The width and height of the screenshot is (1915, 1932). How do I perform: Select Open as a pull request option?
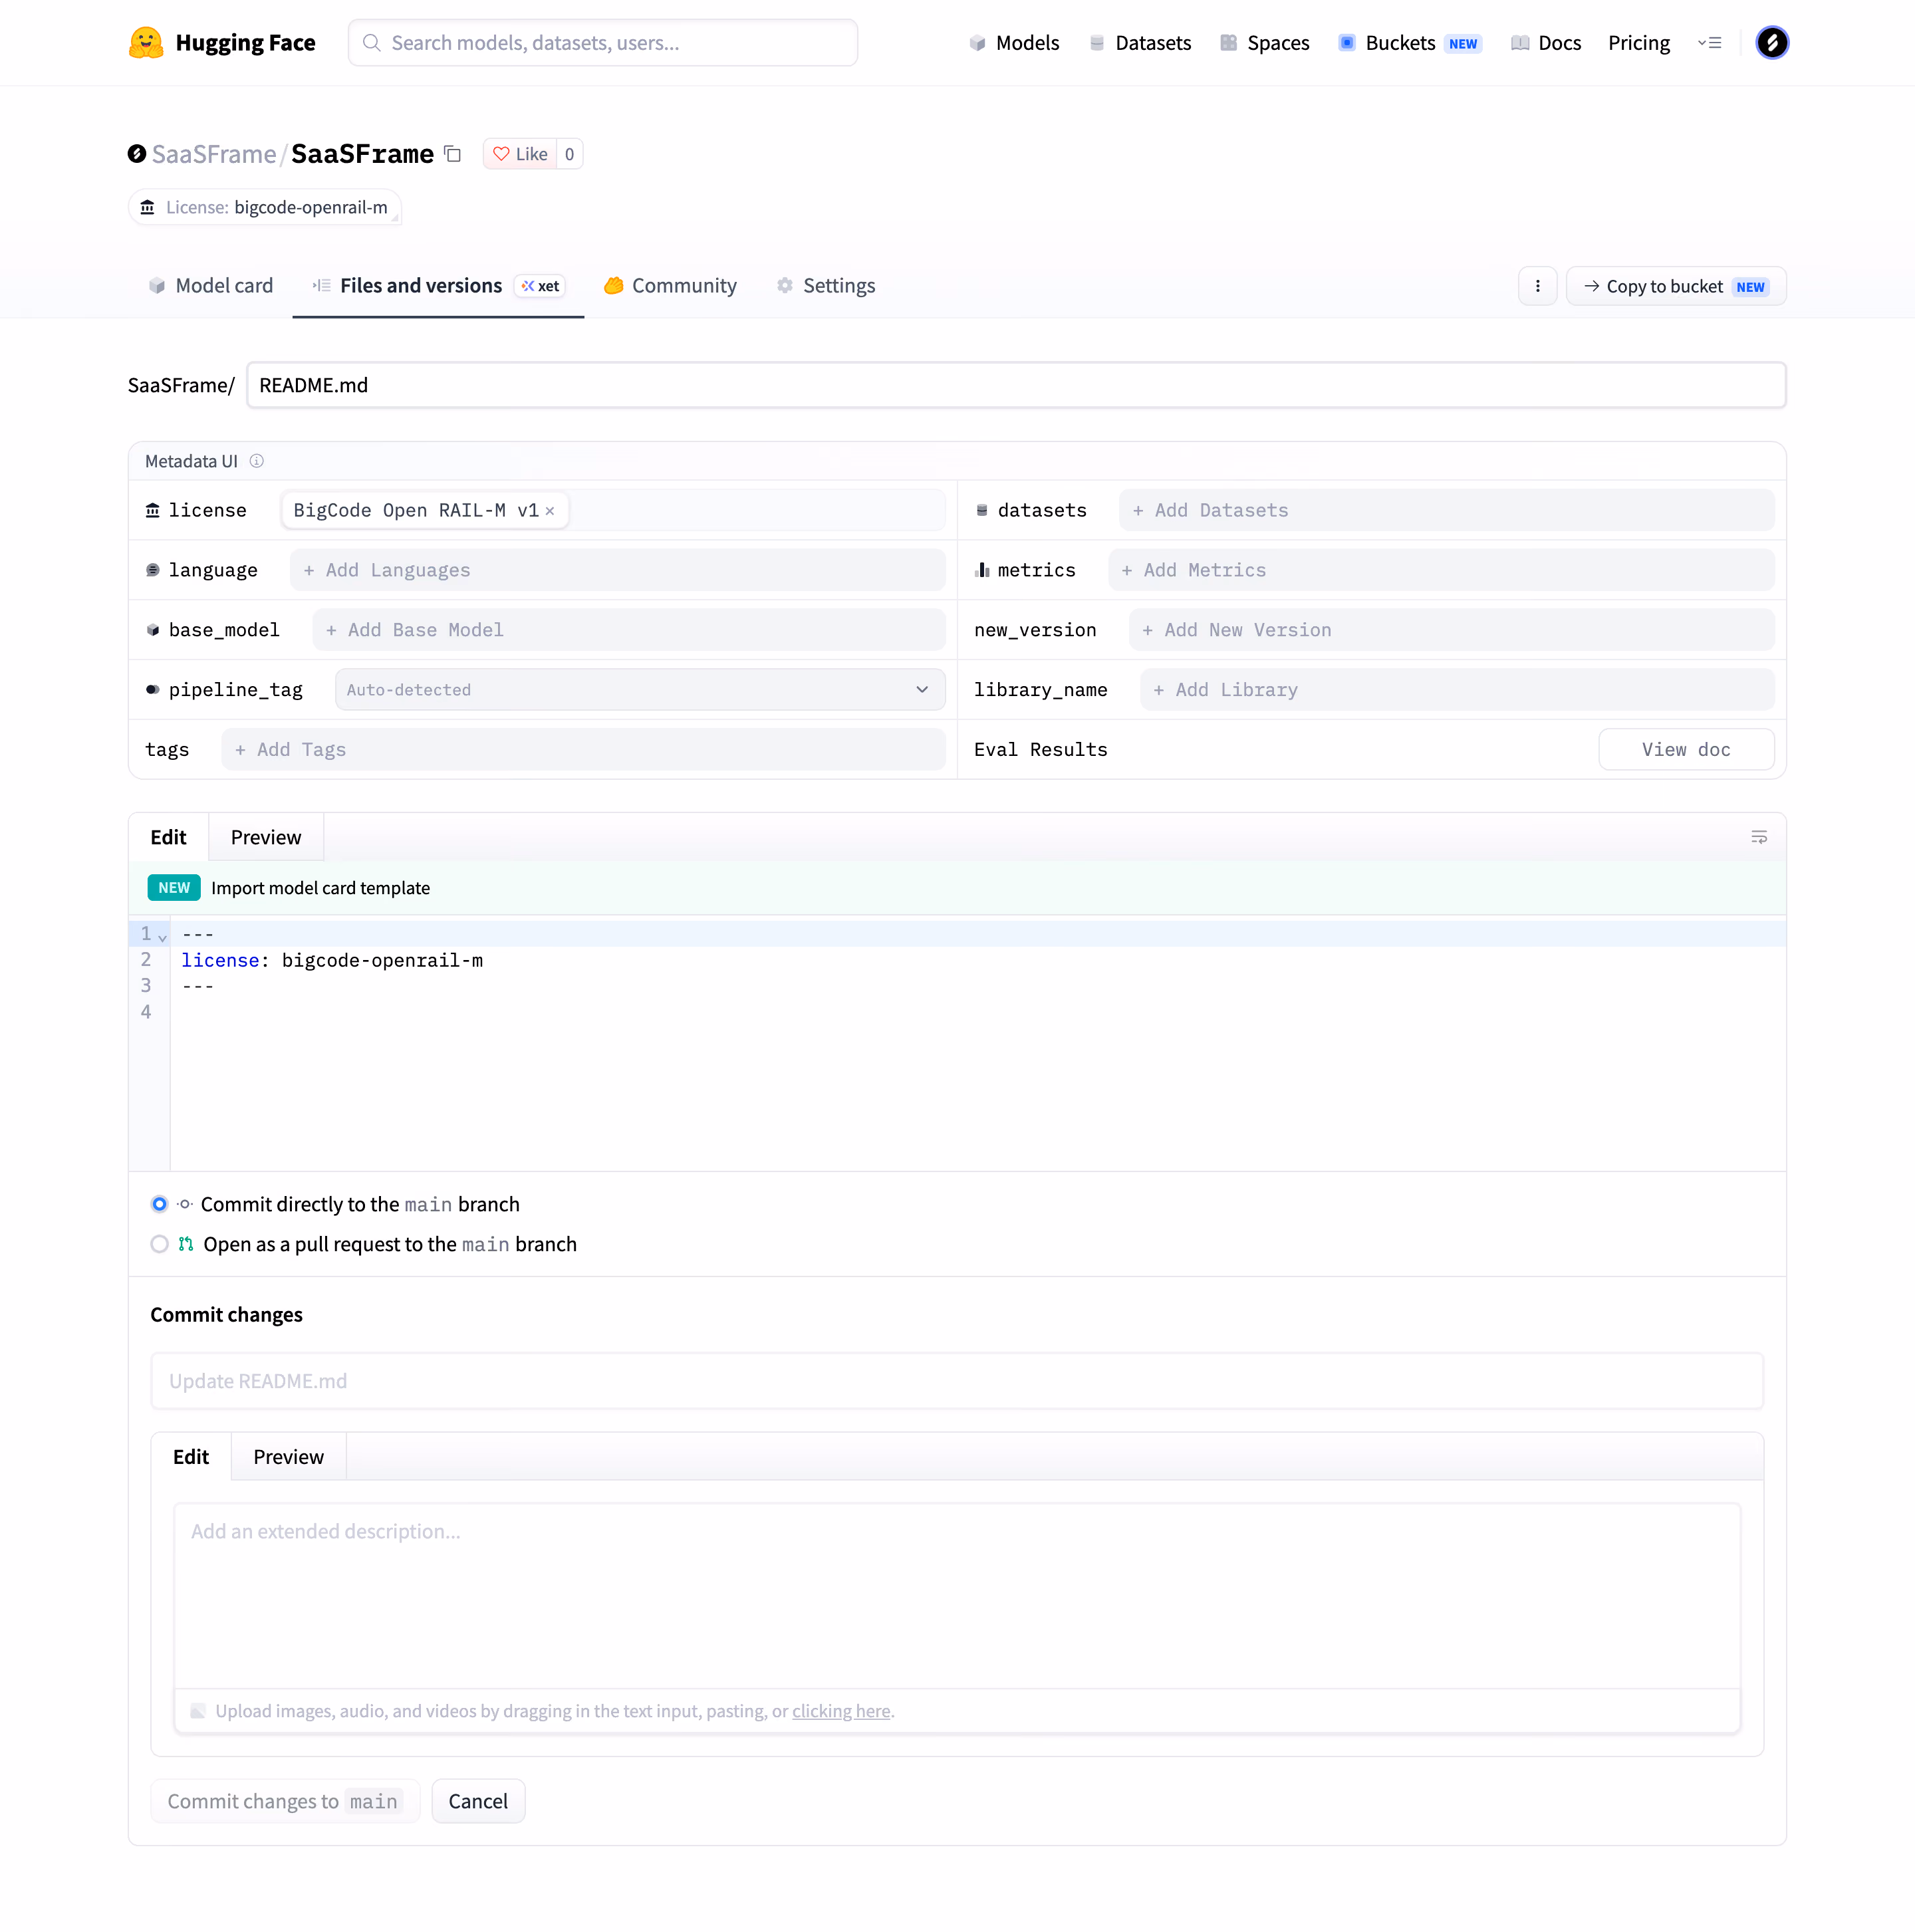click(159, 1244)
